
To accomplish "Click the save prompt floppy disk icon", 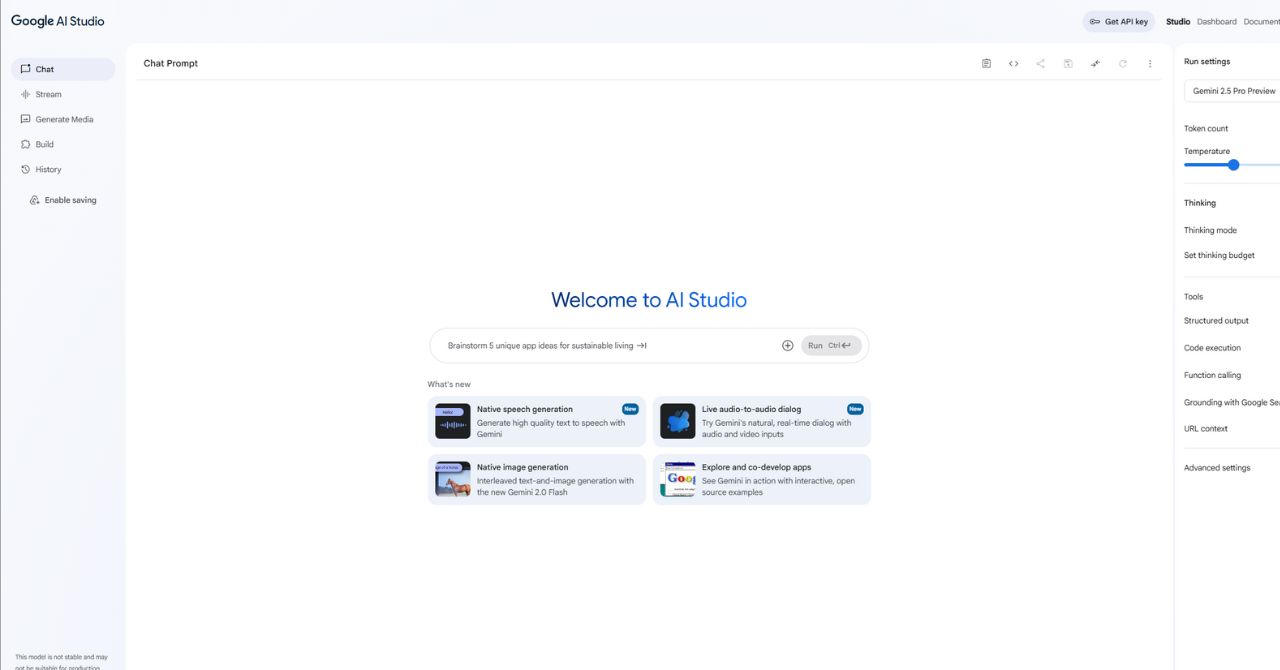I will (x=1068, y=64).
